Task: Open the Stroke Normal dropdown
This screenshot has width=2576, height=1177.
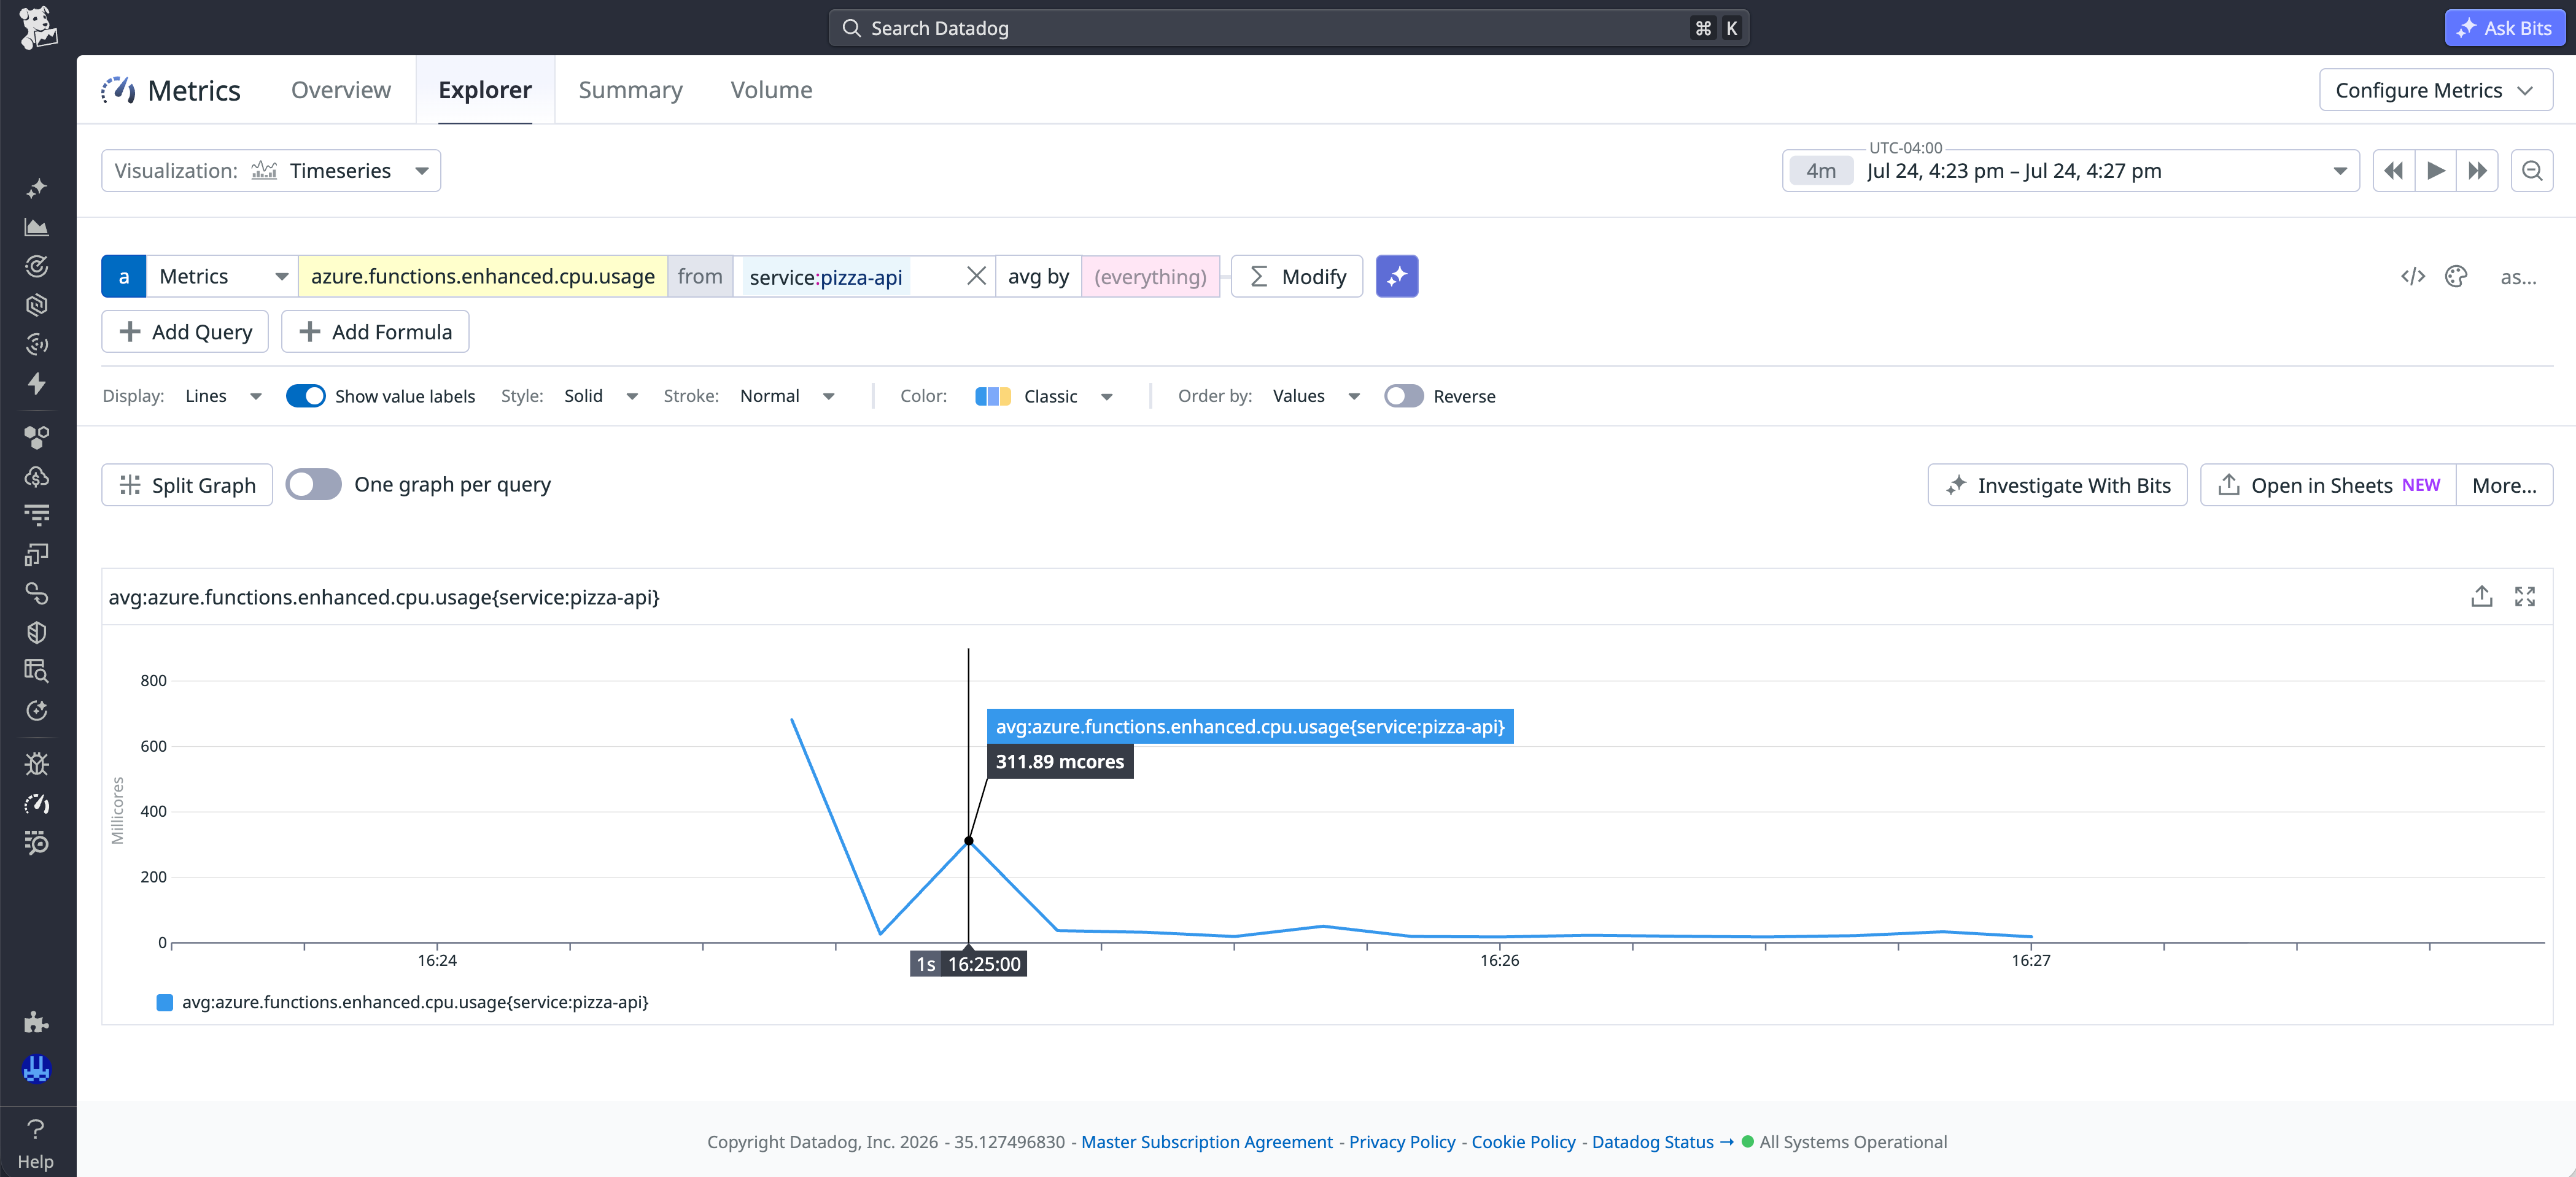Action: tap(786, 396)
